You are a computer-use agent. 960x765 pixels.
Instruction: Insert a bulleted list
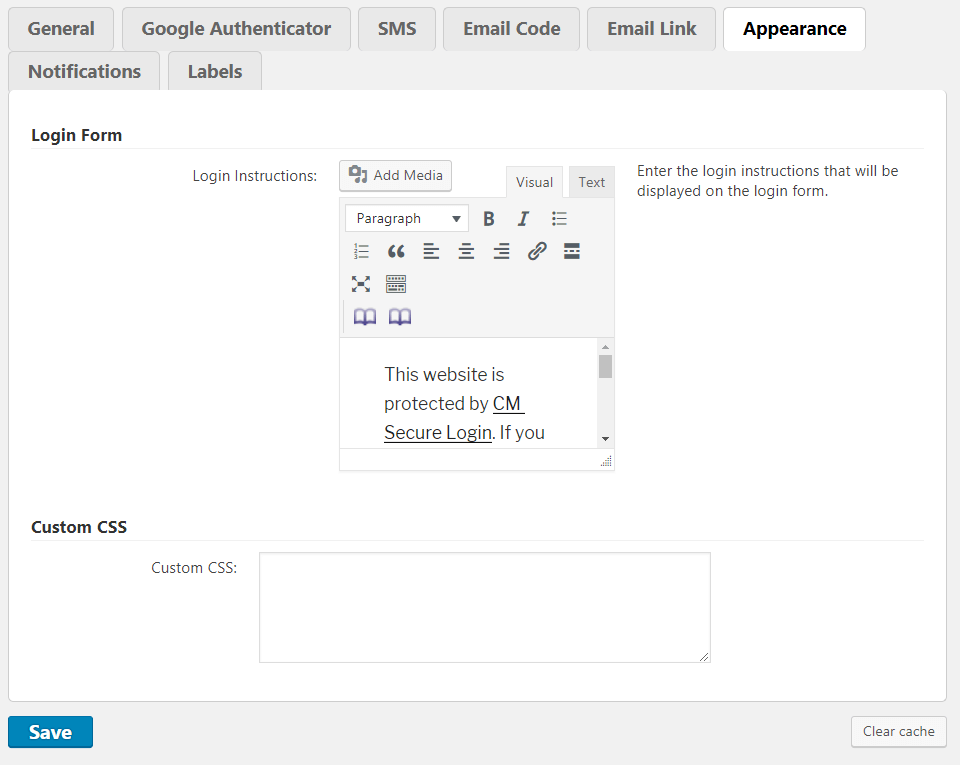[559, 218]
